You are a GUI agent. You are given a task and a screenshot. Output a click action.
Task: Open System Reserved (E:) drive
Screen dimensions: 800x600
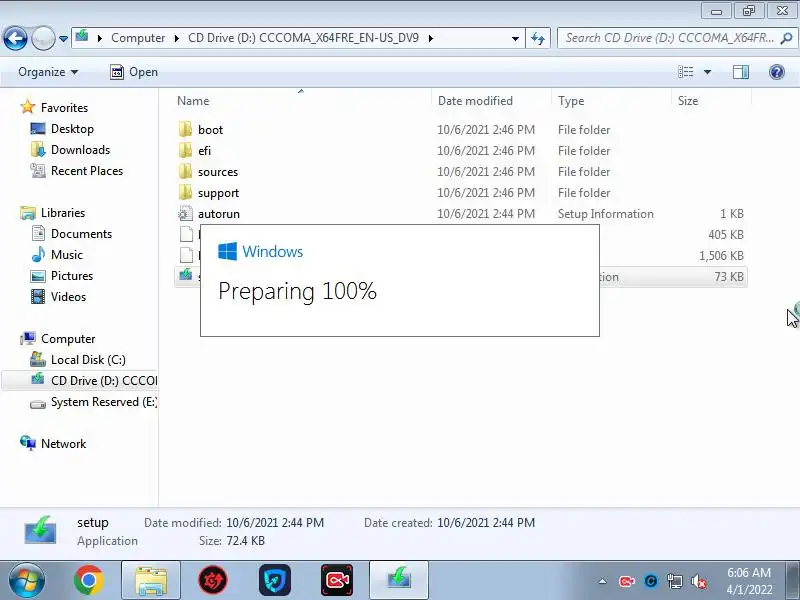(104, 402)
